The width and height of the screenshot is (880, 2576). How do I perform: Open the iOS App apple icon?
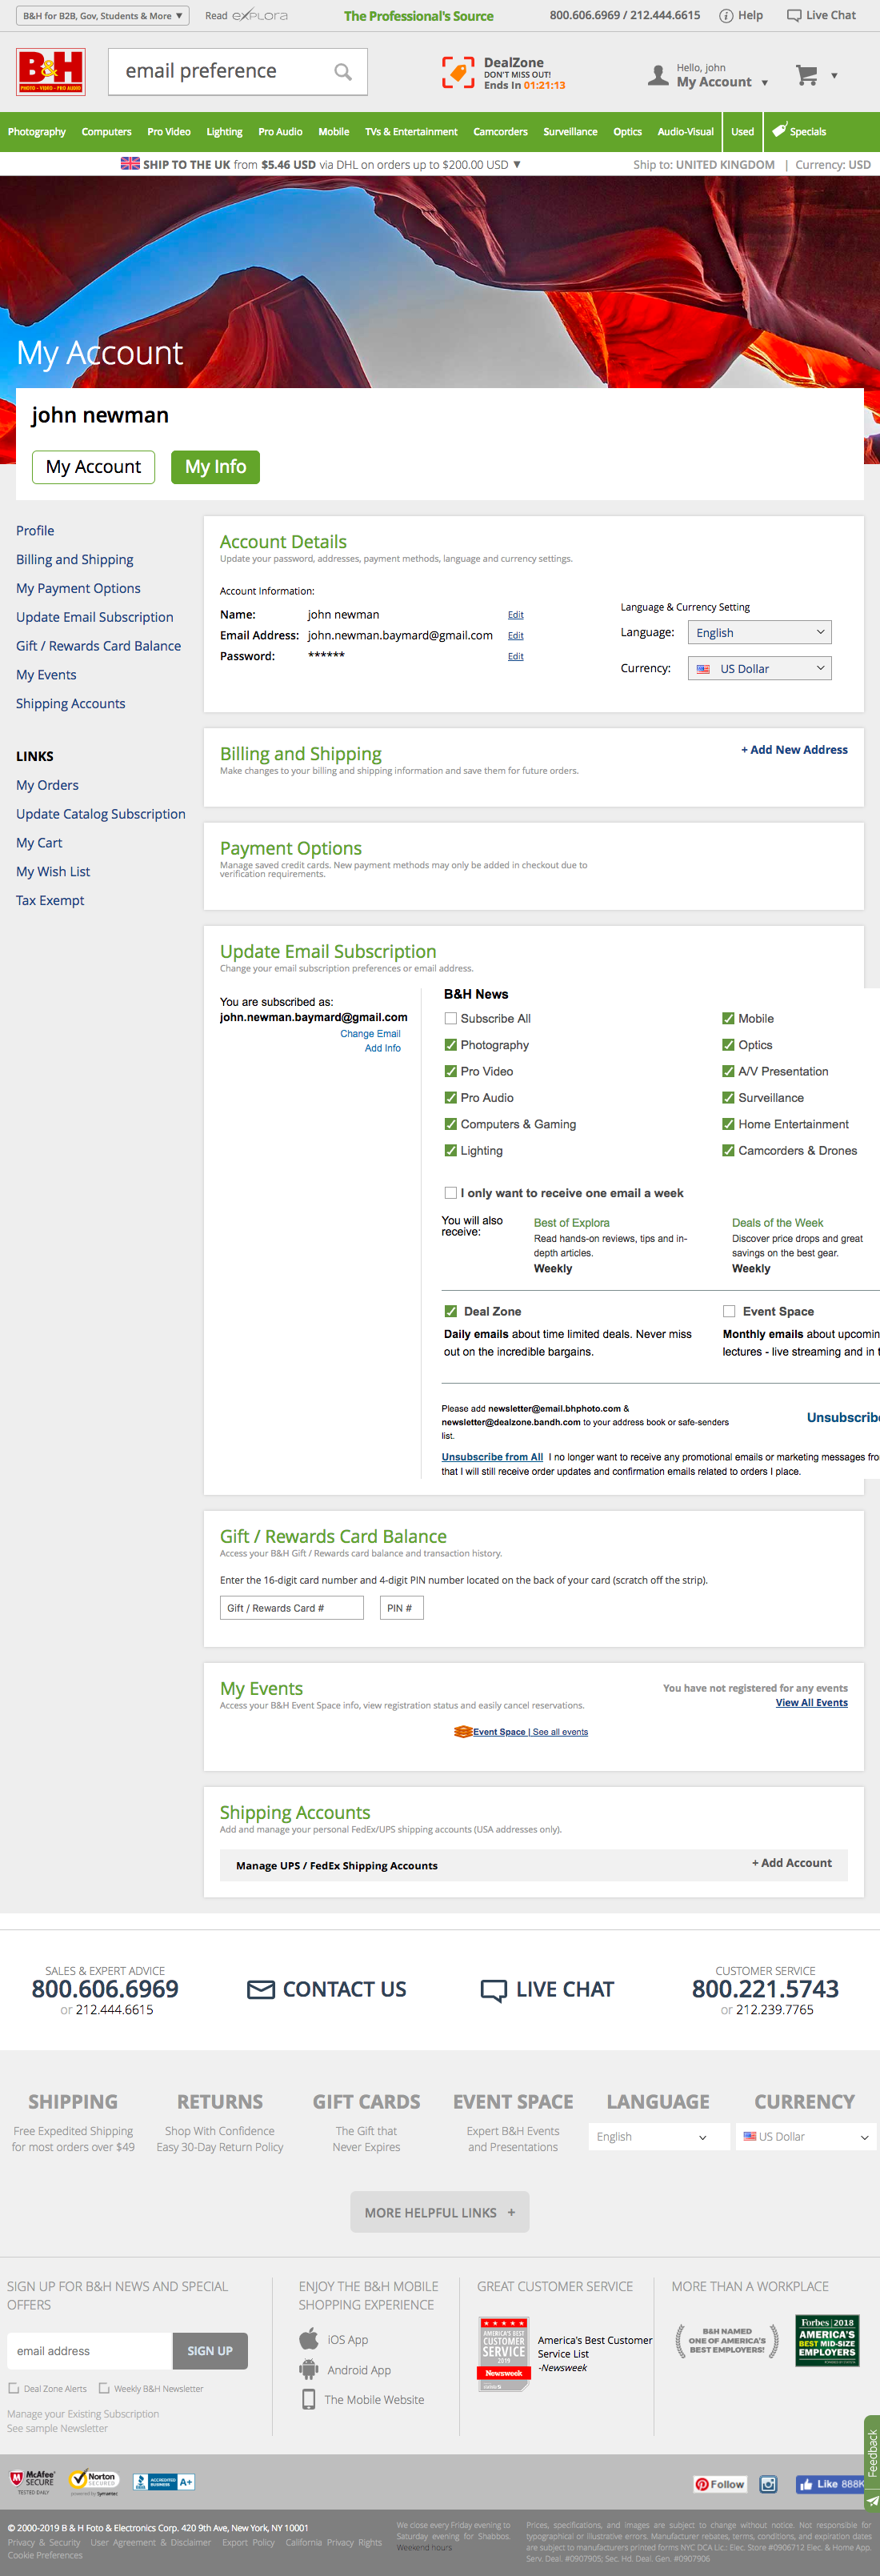(x=309, y=2338)
